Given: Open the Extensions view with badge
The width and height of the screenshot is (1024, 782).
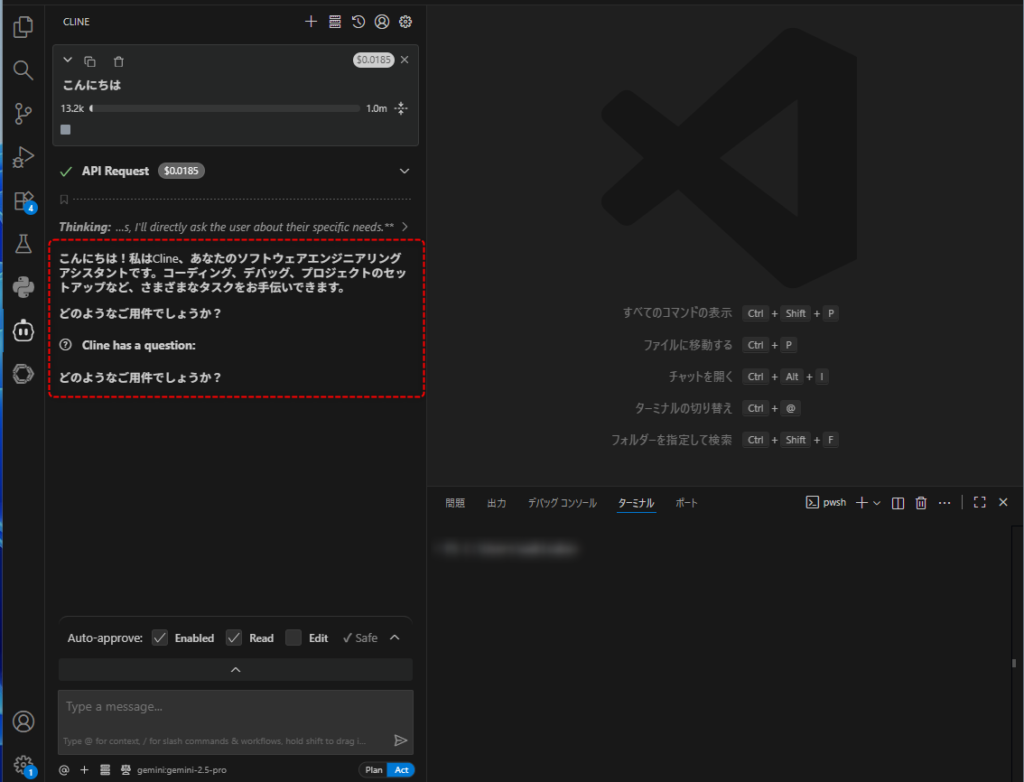Looking at the screenshot, I should click(x=22, y=201).
